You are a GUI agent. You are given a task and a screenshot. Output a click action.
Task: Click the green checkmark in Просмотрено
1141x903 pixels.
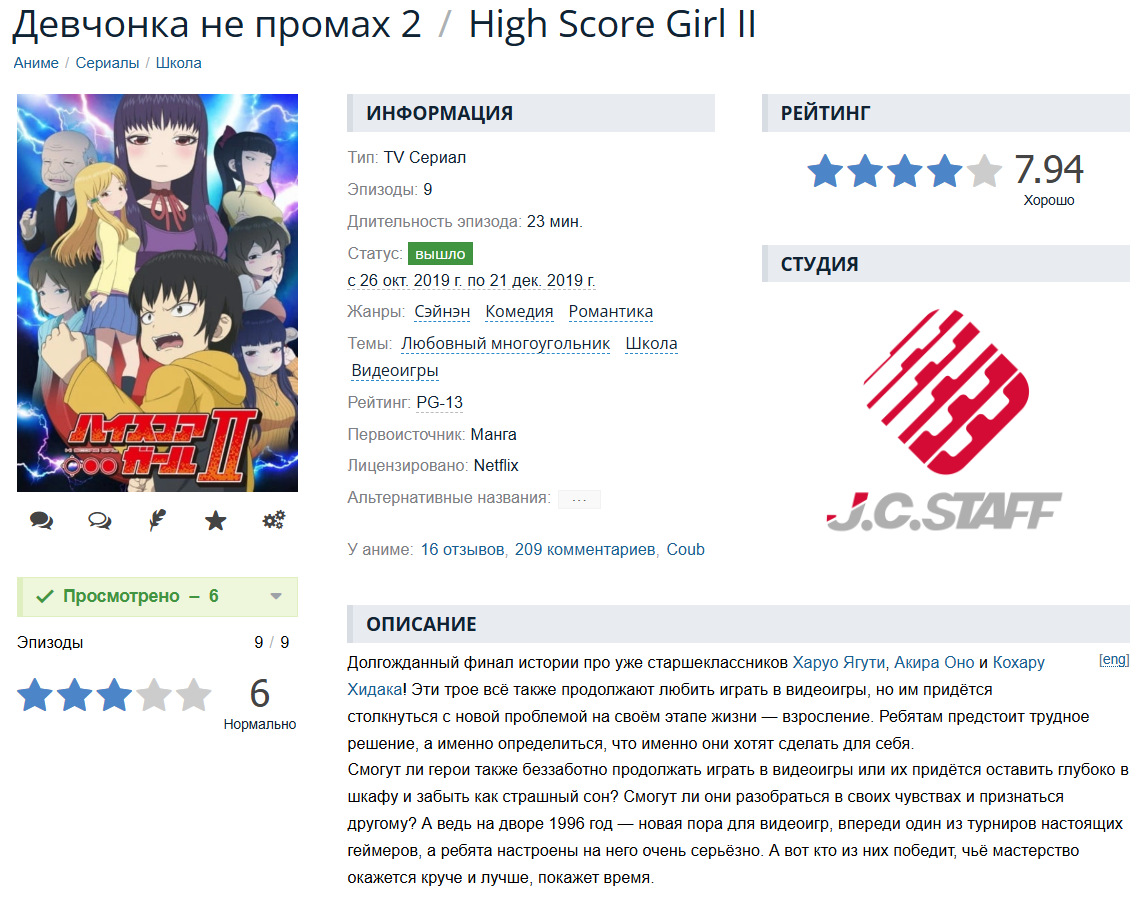(x=45, y=597)
